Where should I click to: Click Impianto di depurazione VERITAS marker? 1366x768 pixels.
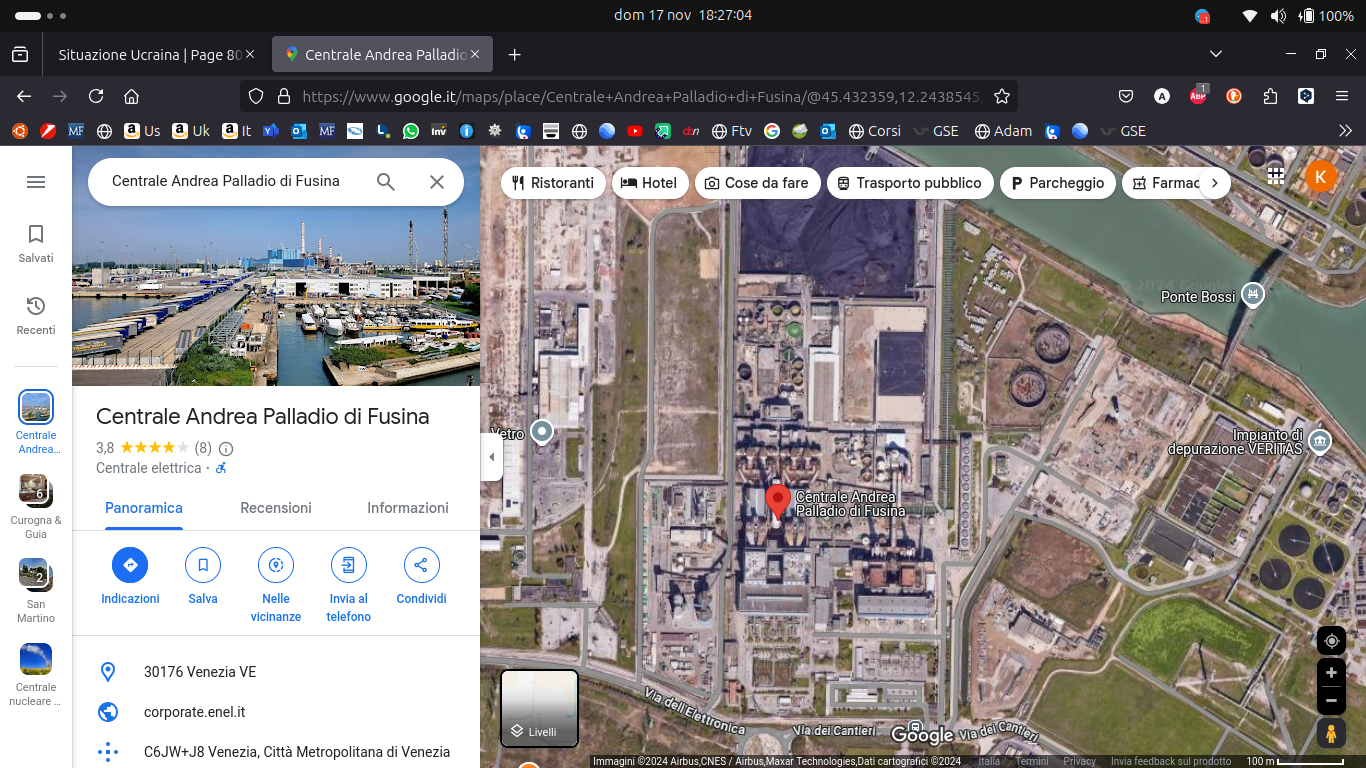tap(1320, 441)
